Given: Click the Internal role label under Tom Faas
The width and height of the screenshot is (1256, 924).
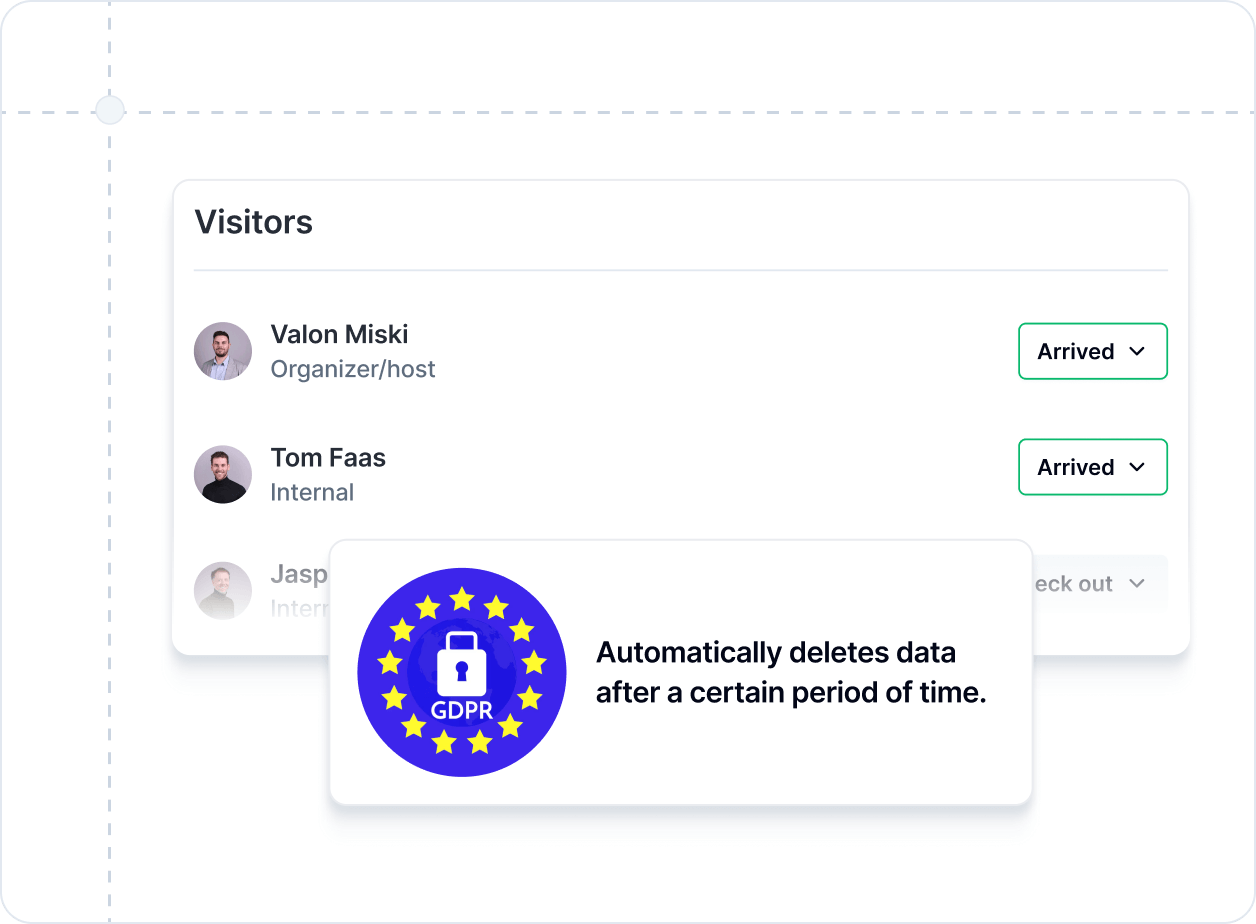Looking at the screenshot, I should [x=312, y=492].
